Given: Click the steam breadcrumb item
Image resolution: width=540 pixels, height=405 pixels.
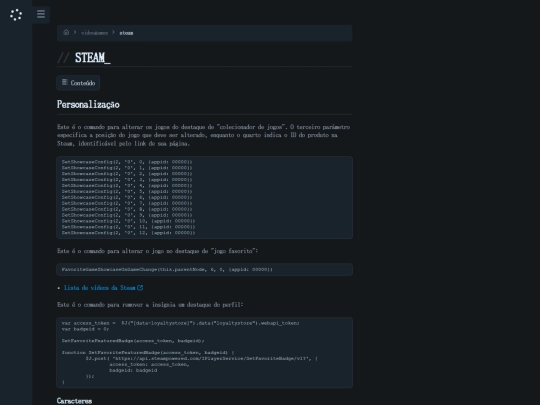Looking at the screenshot, I should click(x=126, y=33).
